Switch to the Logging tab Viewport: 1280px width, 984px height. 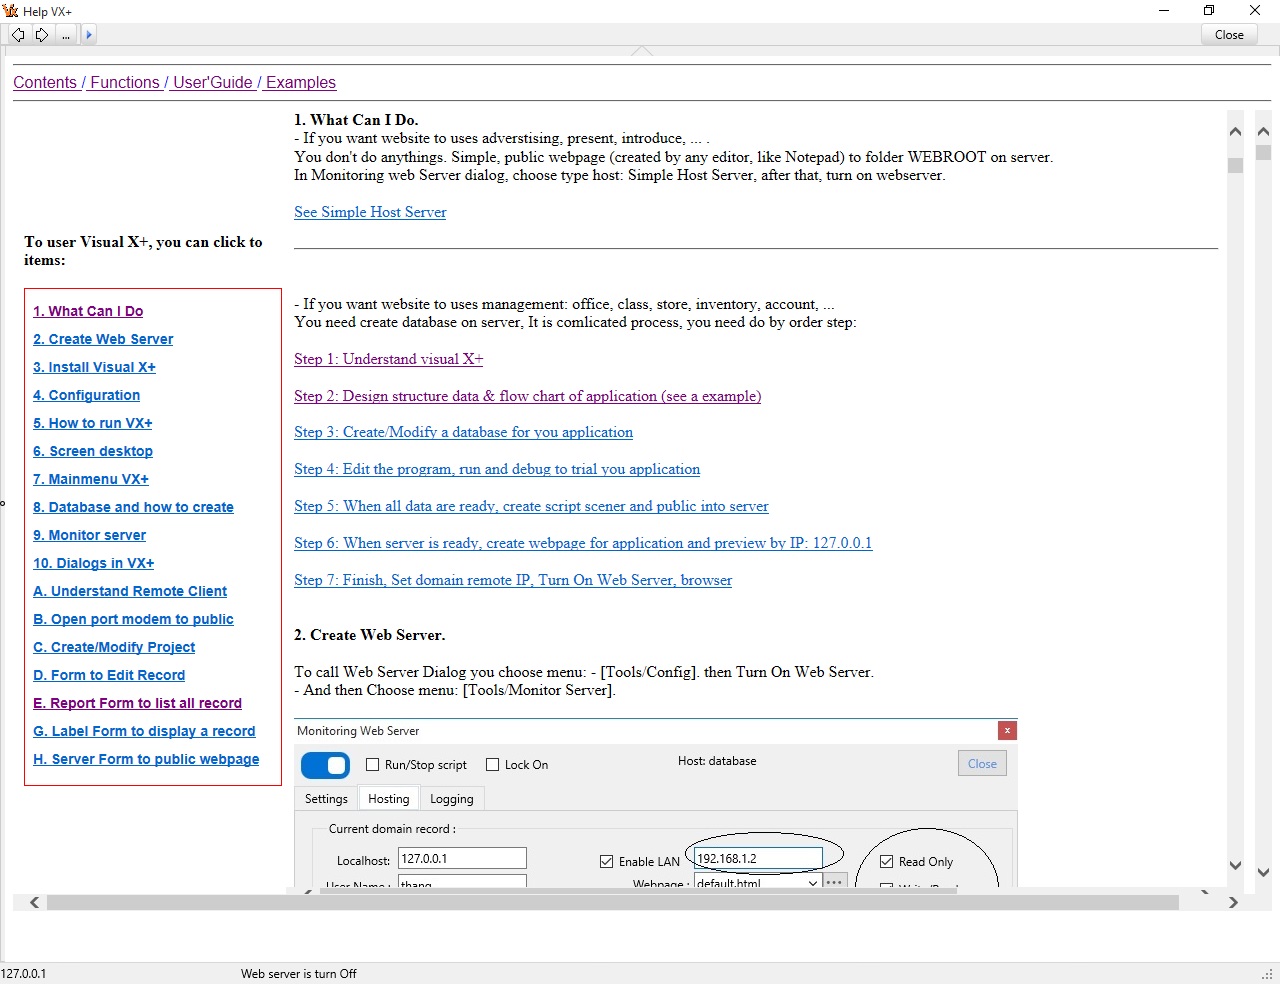click(451, 799)
